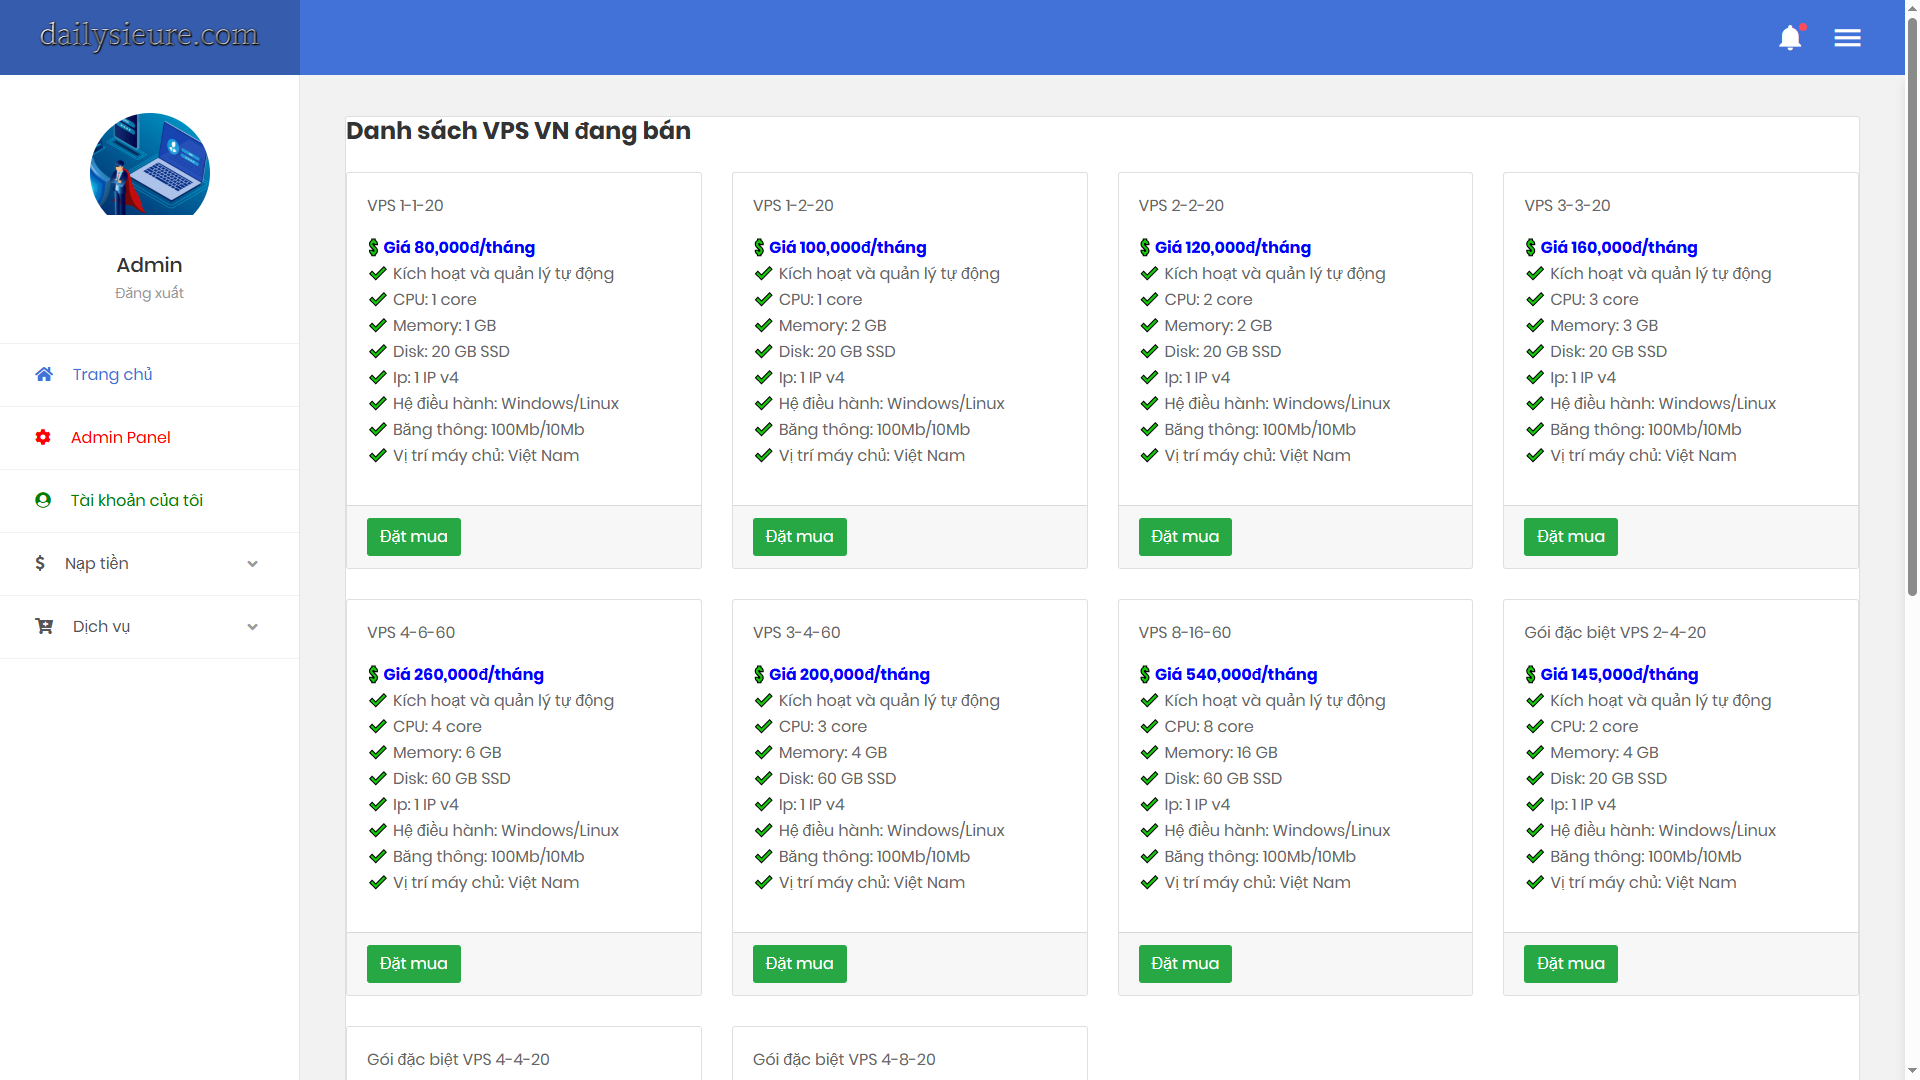Image resolution: width=1920 pixels, height=1080 pixels.
Task: Click the Admin profile avatar image
Action: tap(149, 165)
